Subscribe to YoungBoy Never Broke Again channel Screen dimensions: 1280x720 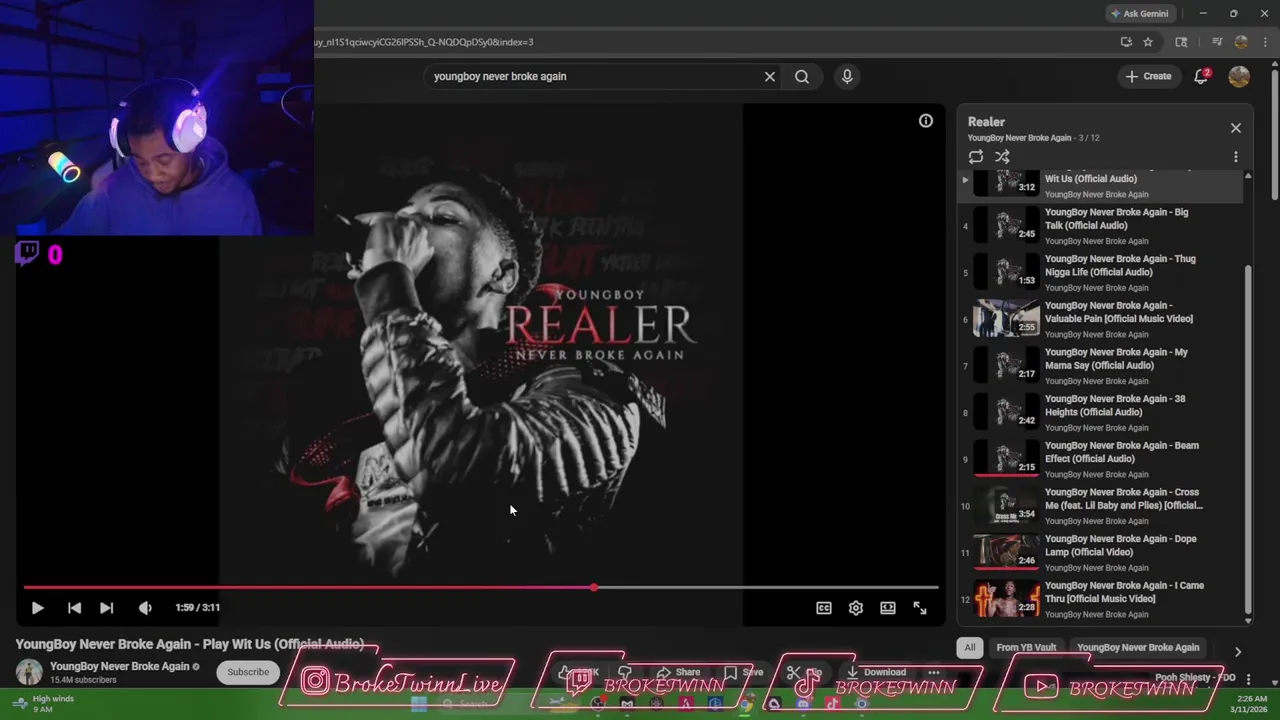point(248,672)
